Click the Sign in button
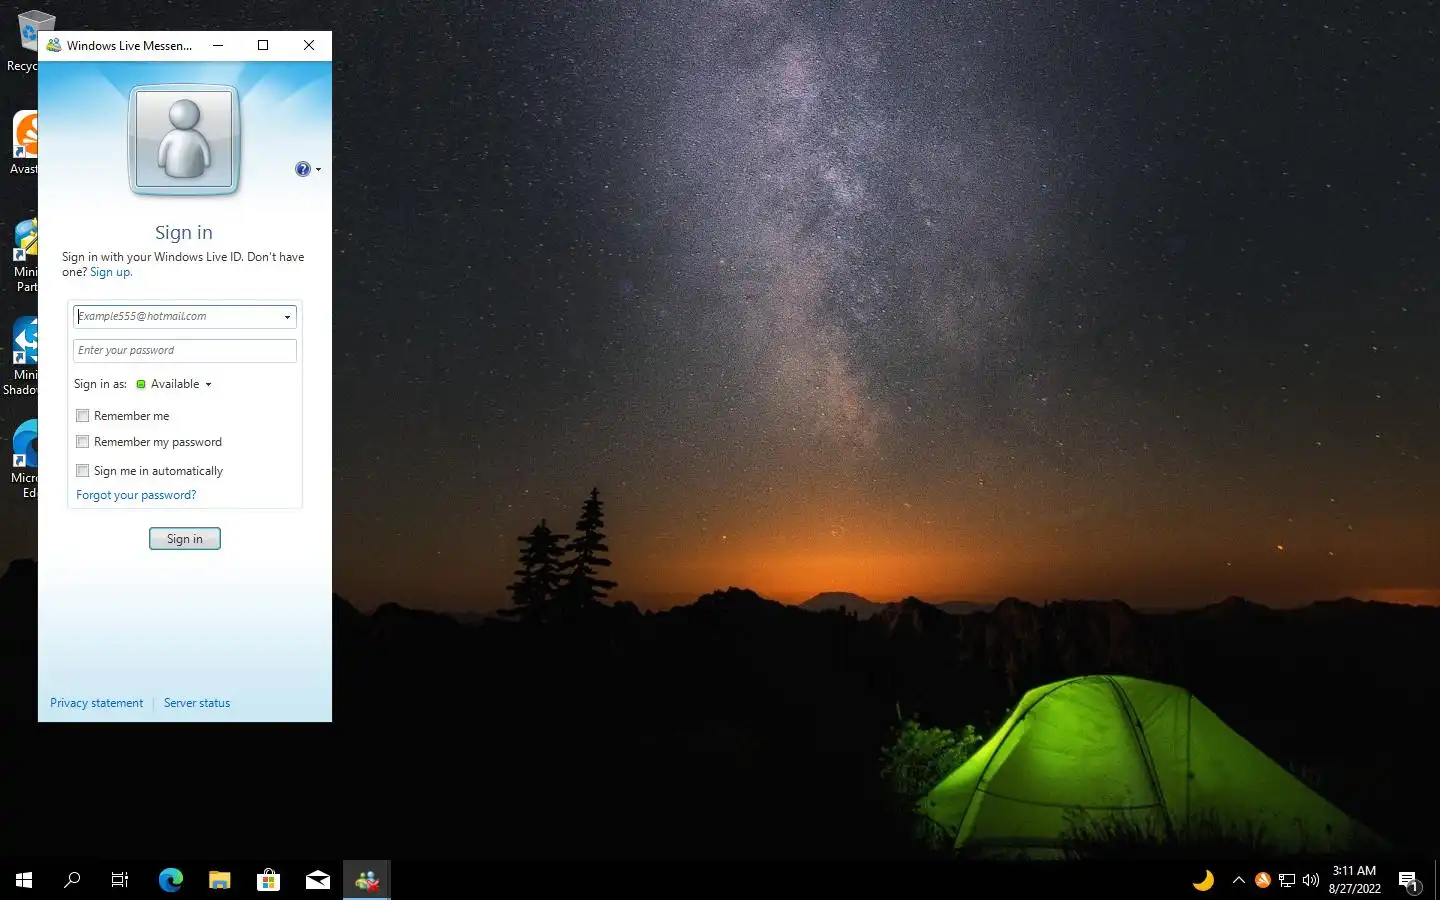The width and height of the screenshot is (1440, 900). 185,539
